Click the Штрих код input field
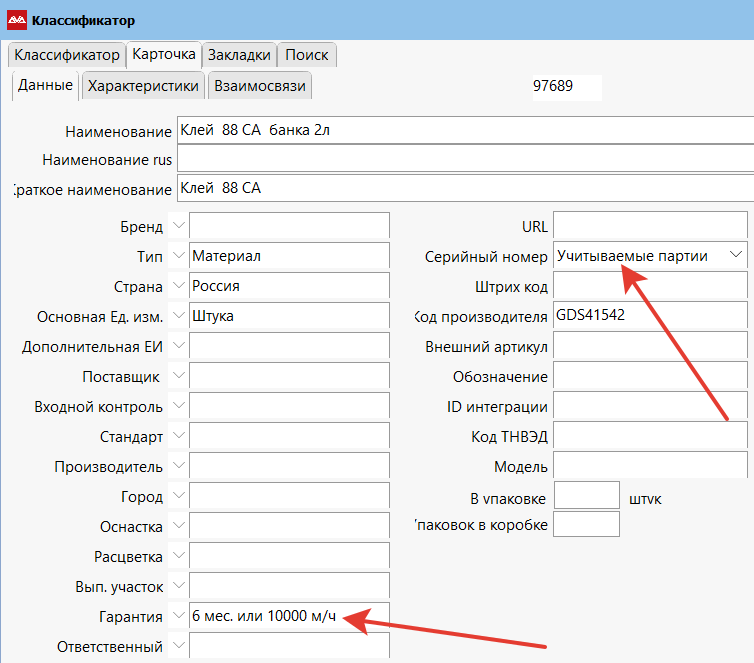Viewport: 754px width, 663px height. 650,287
